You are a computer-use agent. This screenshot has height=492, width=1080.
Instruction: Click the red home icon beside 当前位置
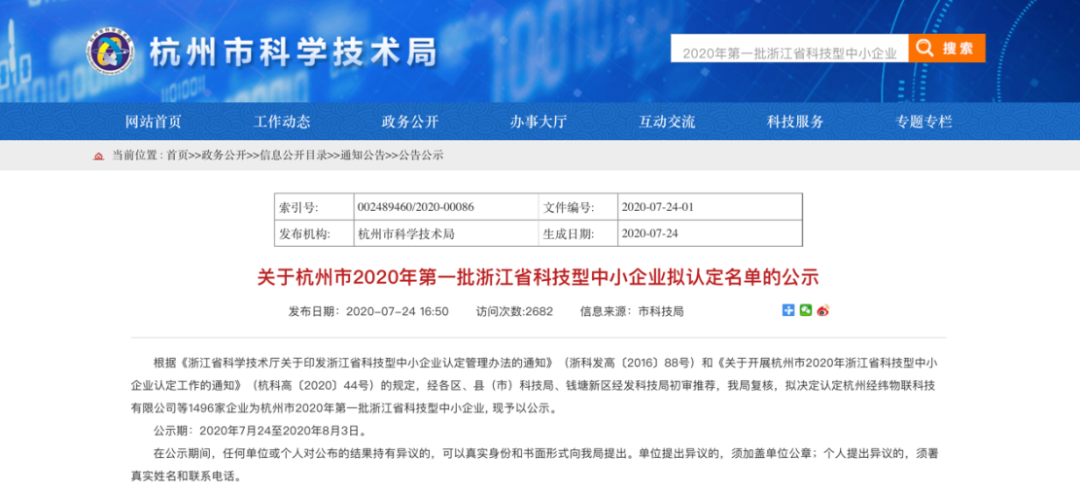98,156
